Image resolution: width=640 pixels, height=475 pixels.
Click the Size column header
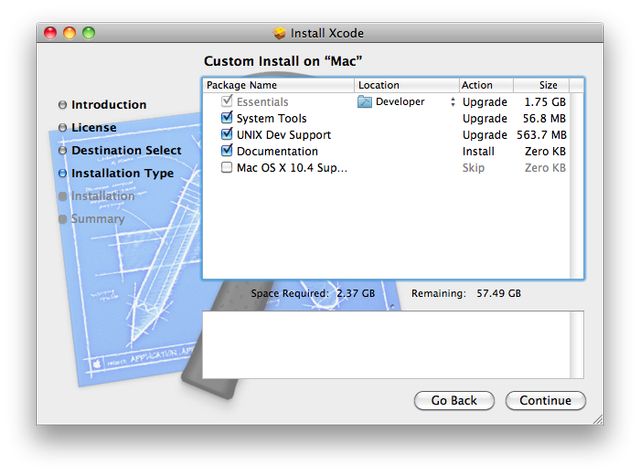[x=541, y=85]
